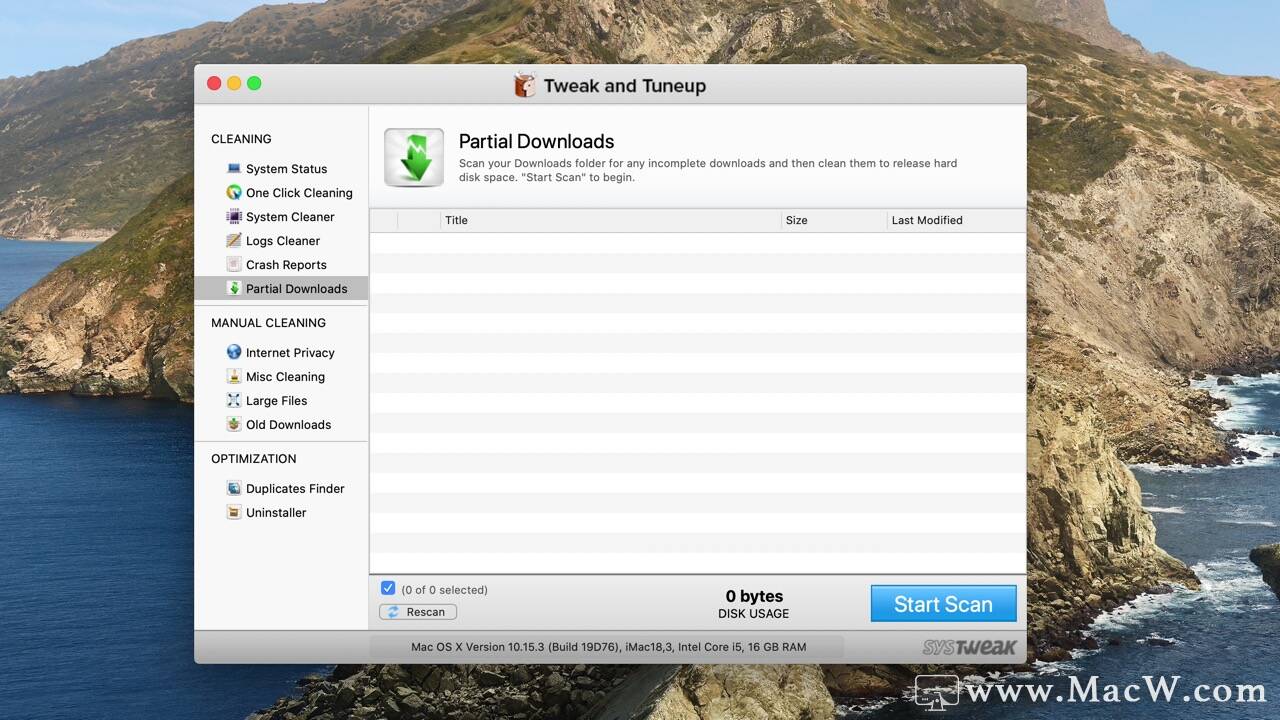Click the Misc Cleaning broom icon
The image size is (1280, 720).
[x=234, y=377]
